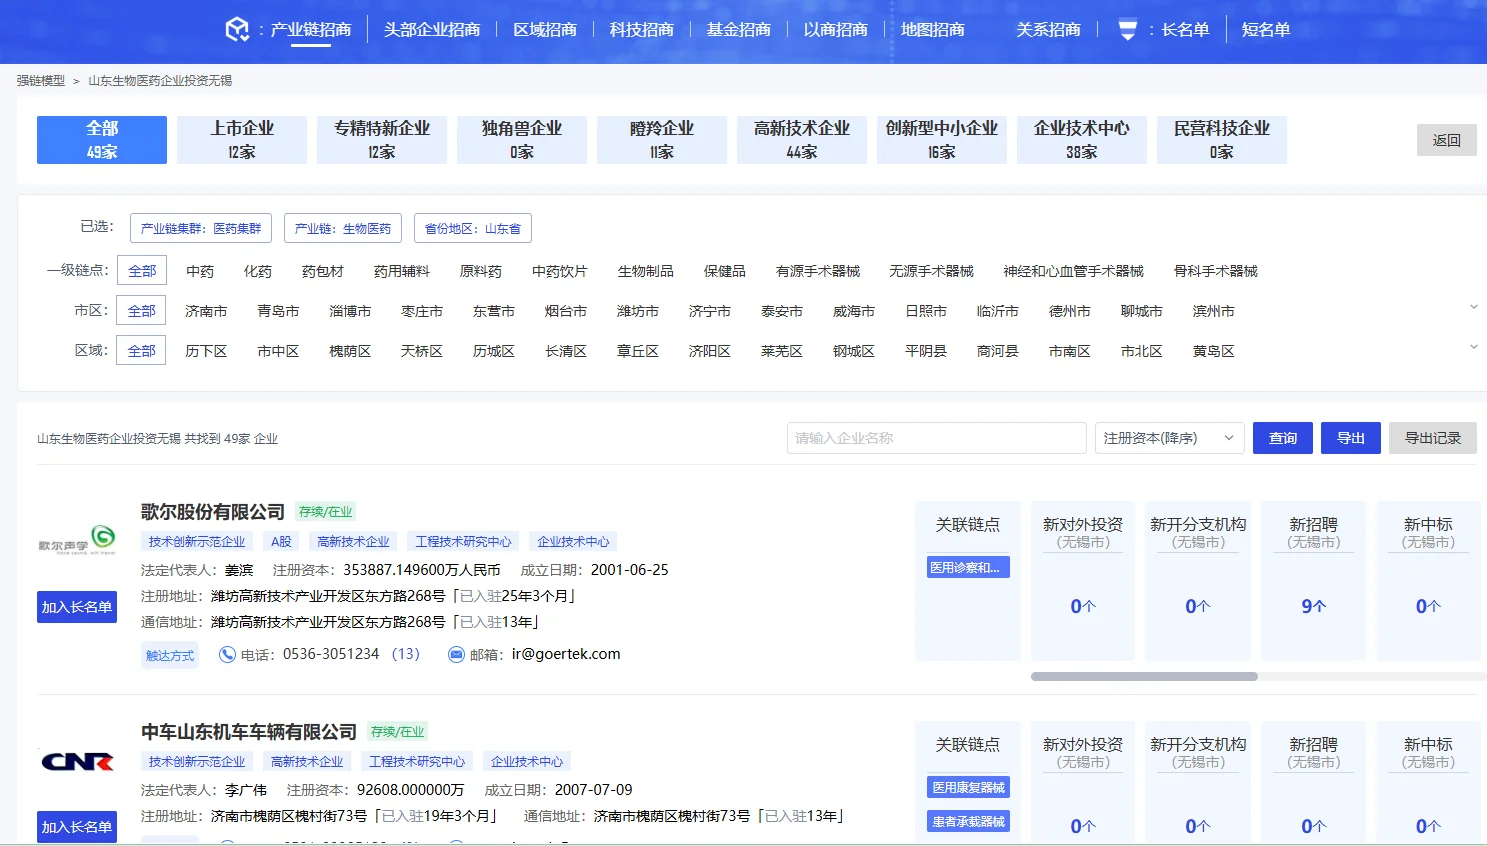1487x846 pixels.
Task: Open 地图招商 in top navigation
Action: (x=933, y=30)
